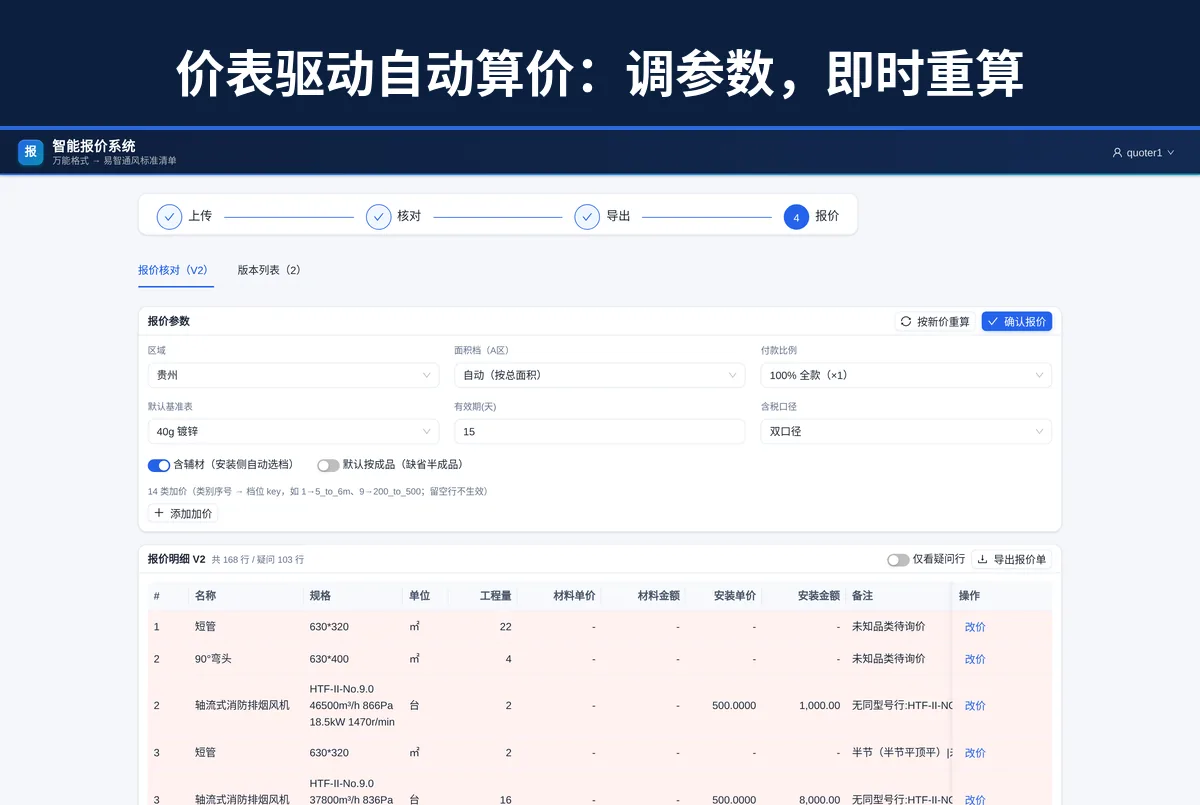Viewport: 1200px width, 805px height.
Task: Click 安装金额 column header
Action: (x=819, y=595)
